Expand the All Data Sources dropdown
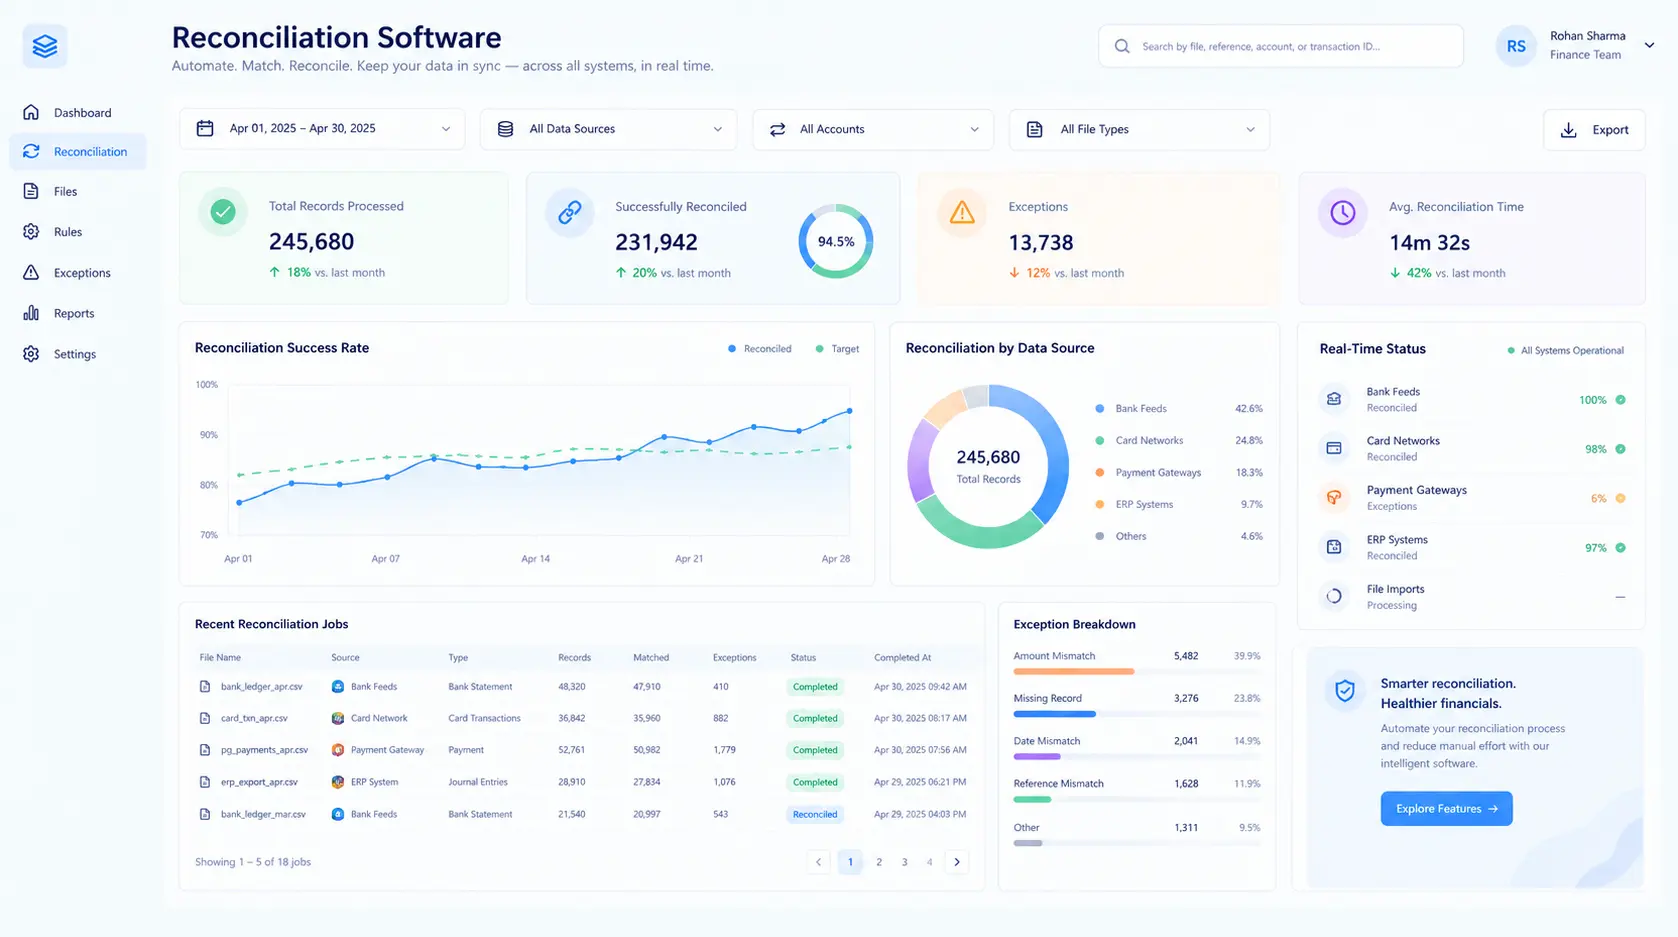The width and height of the screenshot is (1678, 937). pyautogui.click(x=608, y=129)
